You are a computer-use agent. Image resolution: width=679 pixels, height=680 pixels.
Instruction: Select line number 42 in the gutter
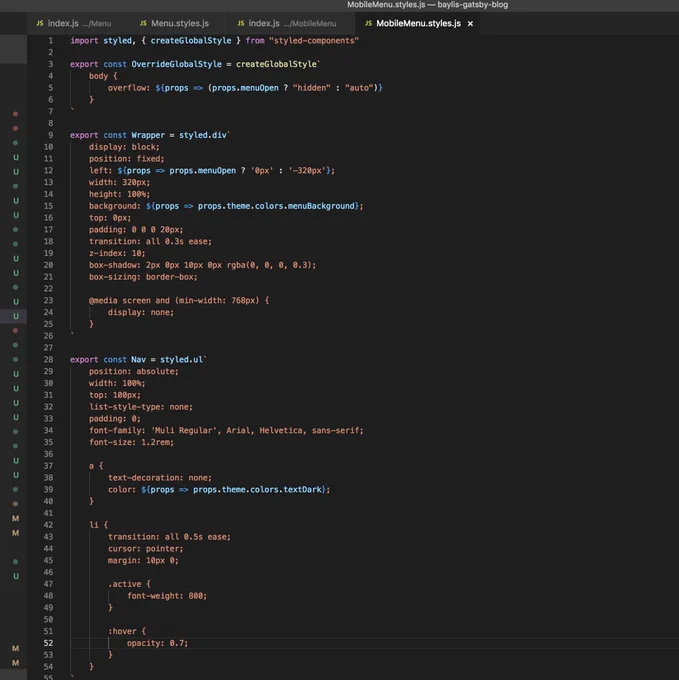(x=48, y=525)
